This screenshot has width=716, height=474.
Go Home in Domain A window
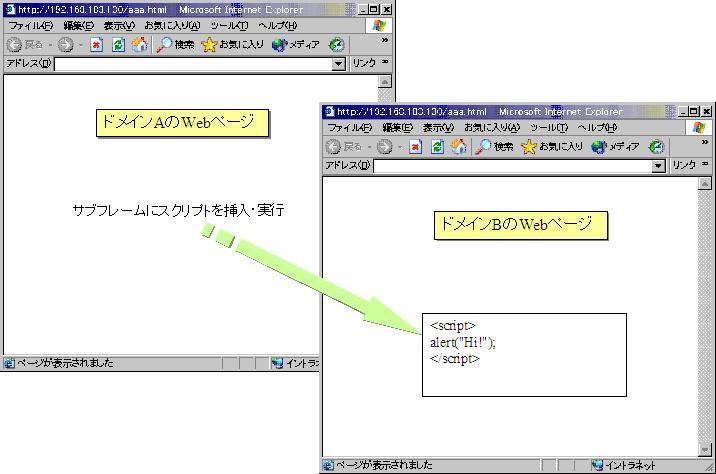140,44
